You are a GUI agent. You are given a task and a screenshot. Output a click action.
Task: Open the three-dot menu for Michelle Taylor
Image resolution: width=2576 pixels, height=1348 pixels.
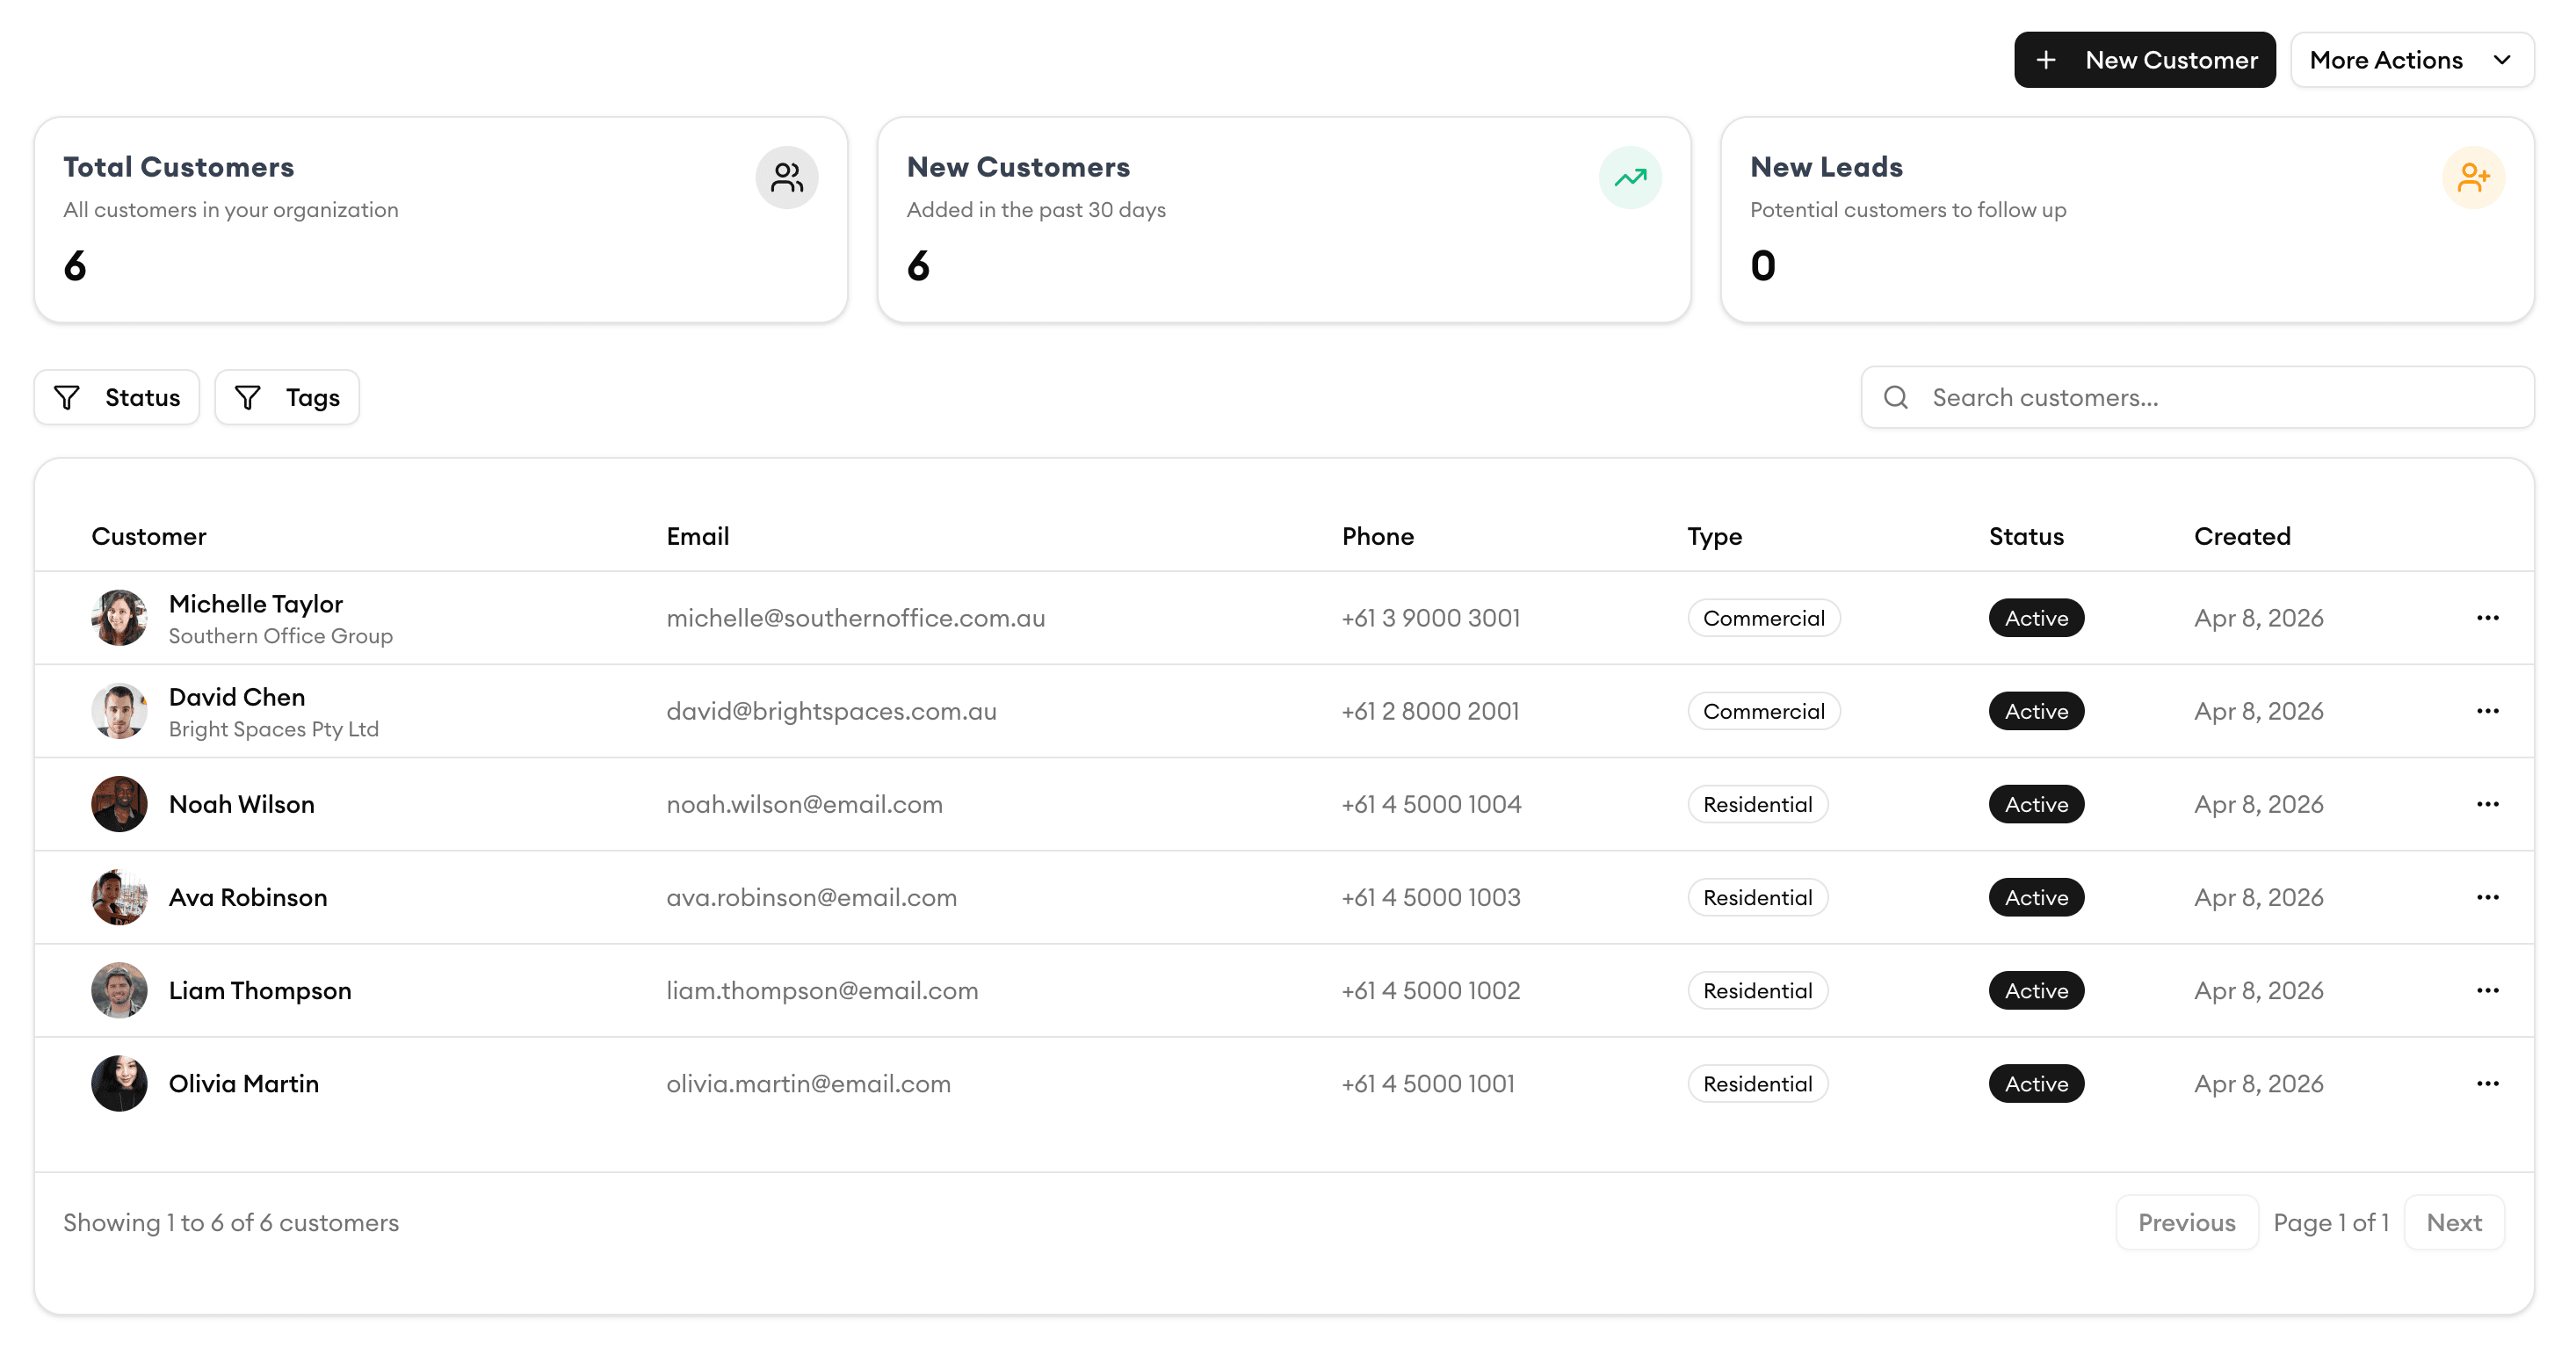[x=2487, y=618]
